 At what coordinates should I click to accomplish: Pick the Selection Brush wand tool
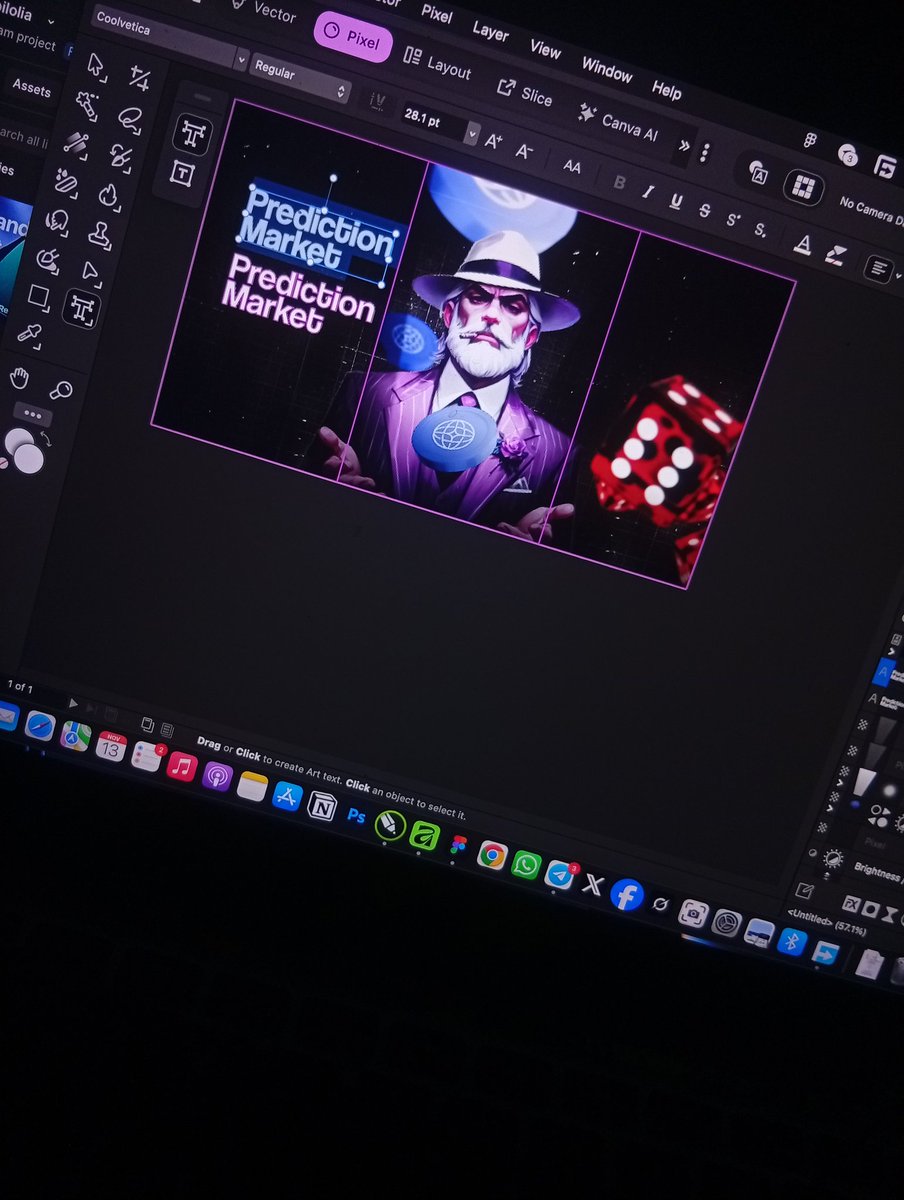click(86, 105)
